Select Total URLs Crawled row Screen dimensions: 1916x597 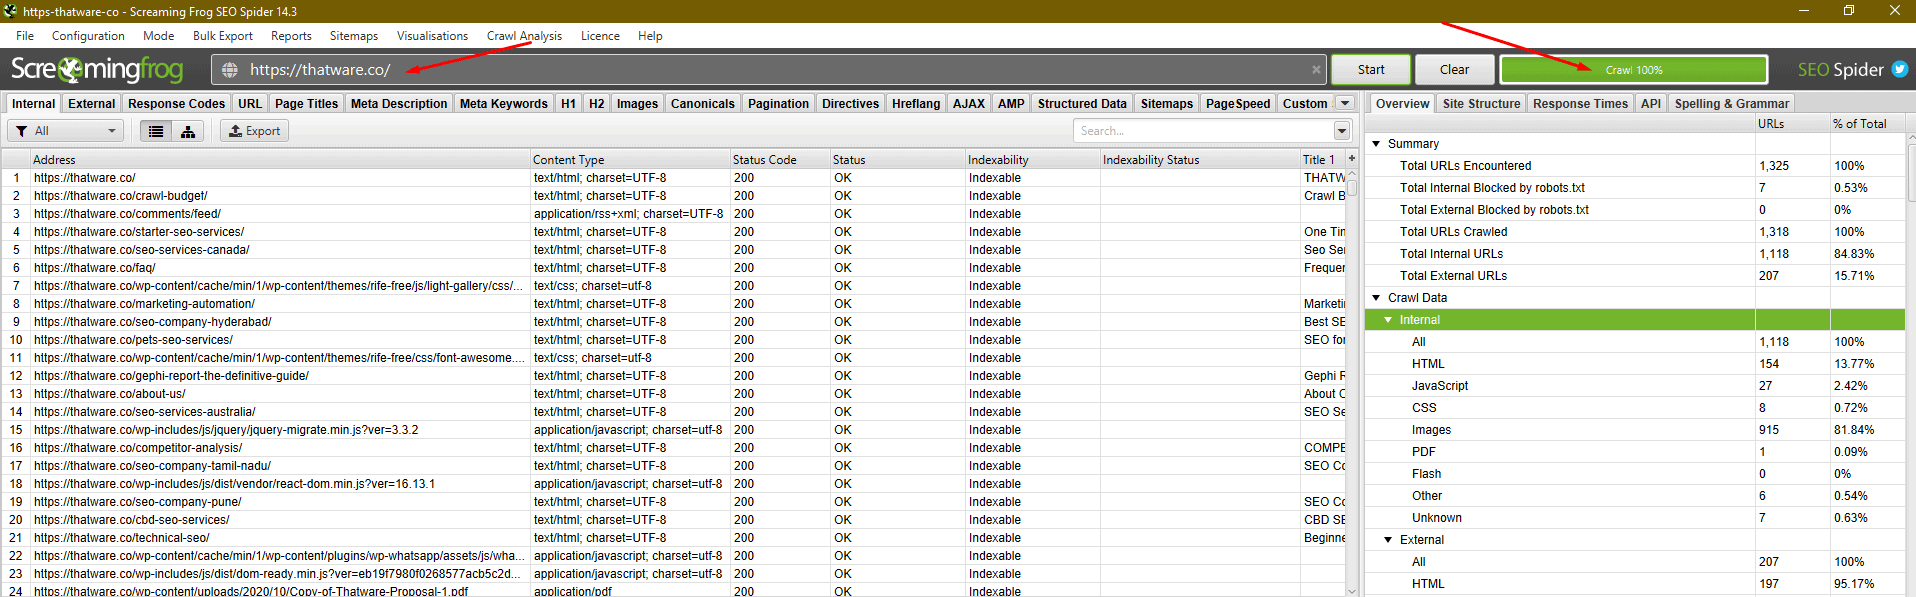tap(1636, 232)
